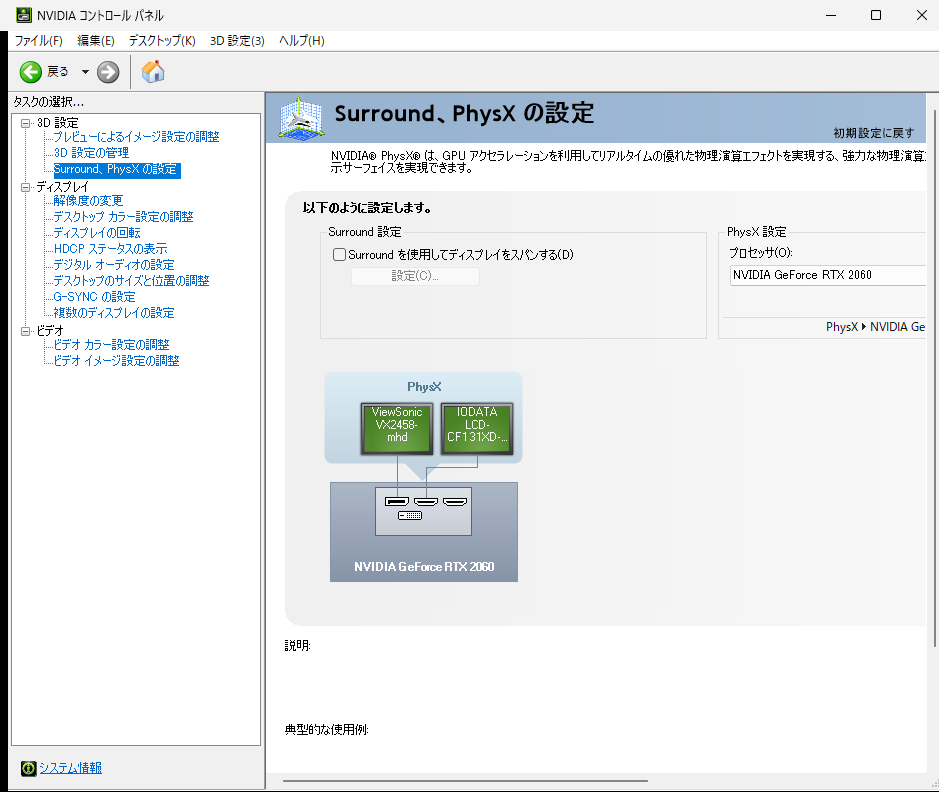Click the 設定(C)... button
The width and height of the screenshot is (939, 792).
pos(415,276)
